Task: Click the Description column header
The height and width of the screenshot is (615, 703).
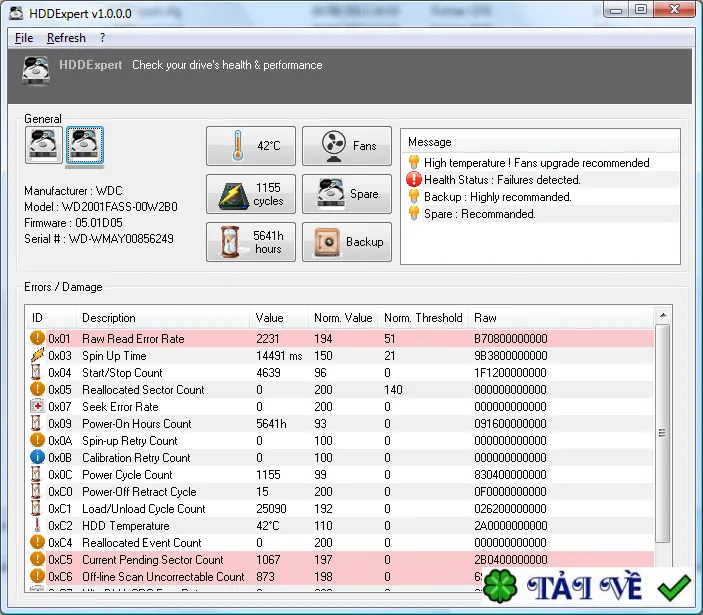Action: click(x=162, y=318)
